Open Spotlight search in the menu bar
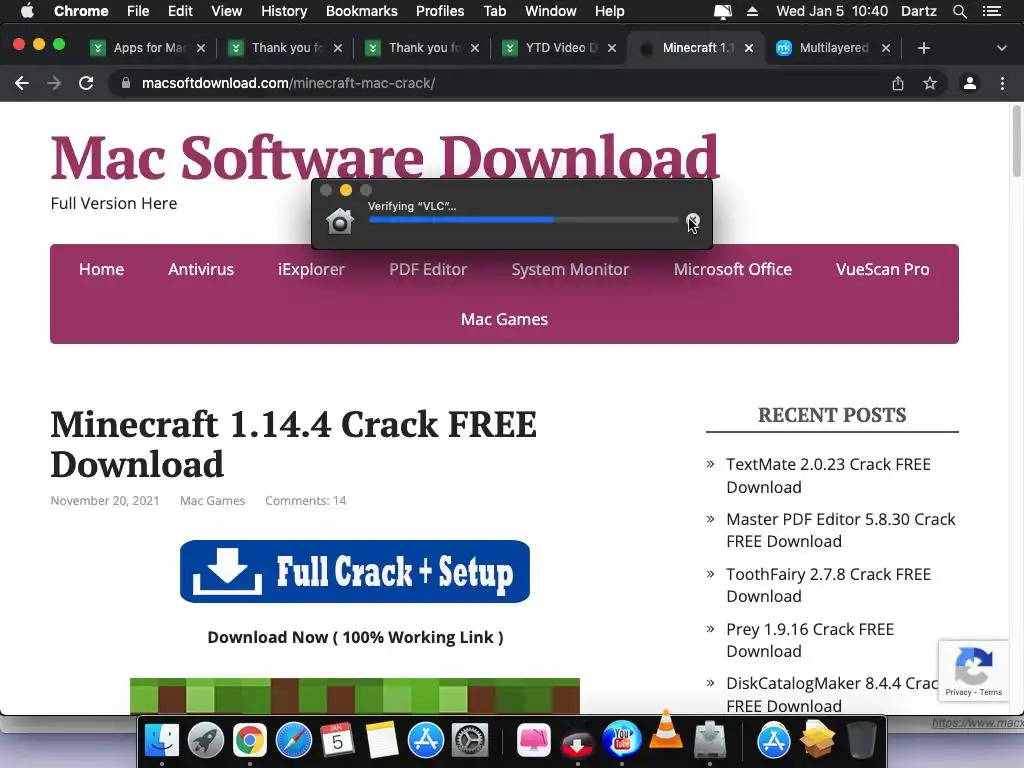The height and width of the screenshot is (768, 1024). click(959, 11)
